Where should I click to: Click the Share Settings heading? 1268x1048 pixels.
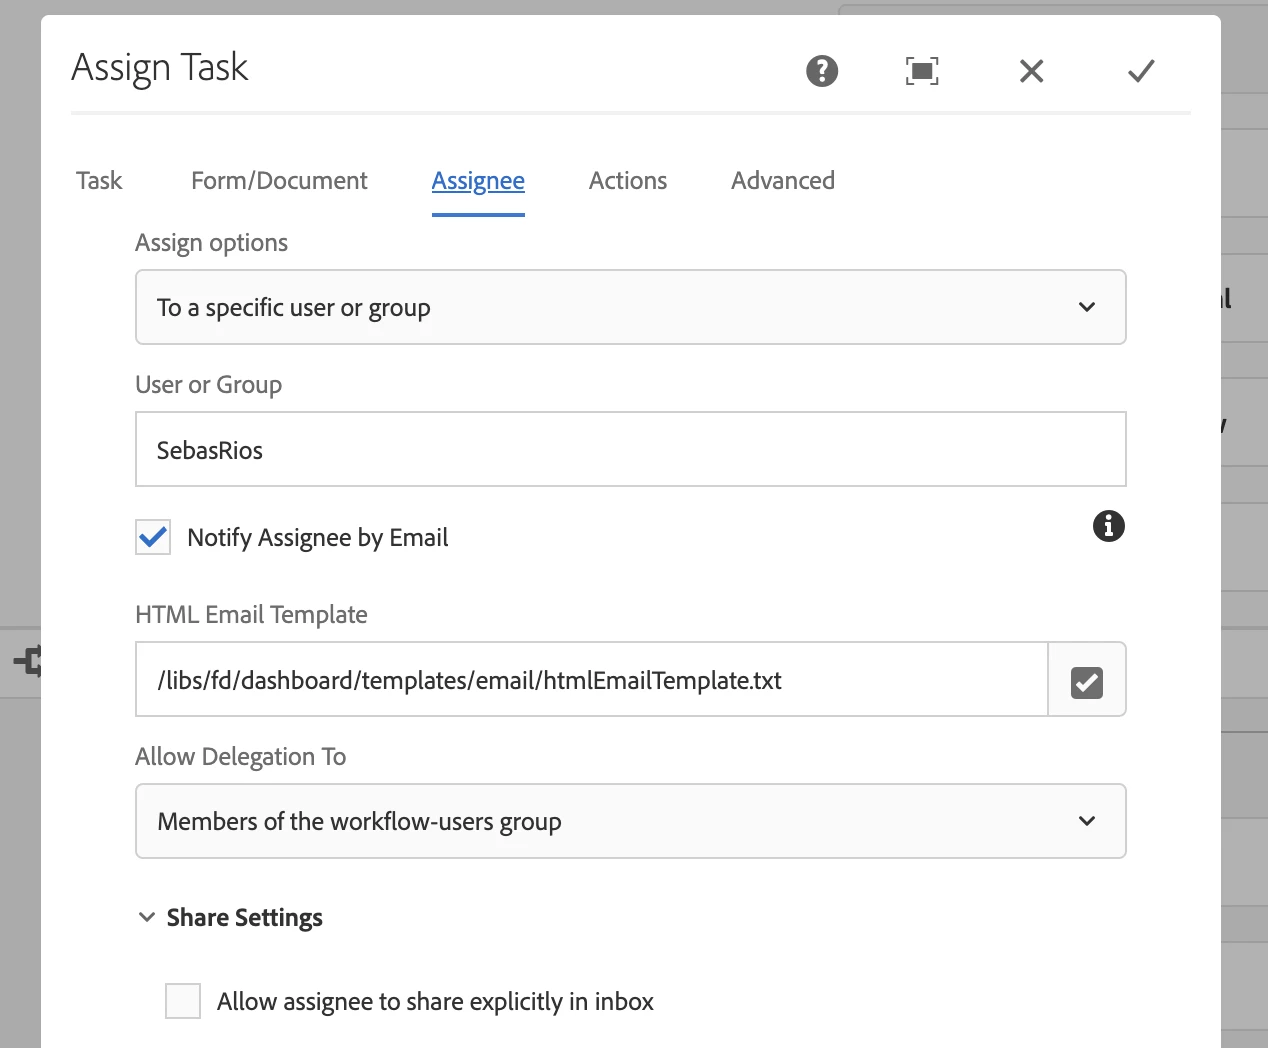(245, 918)
